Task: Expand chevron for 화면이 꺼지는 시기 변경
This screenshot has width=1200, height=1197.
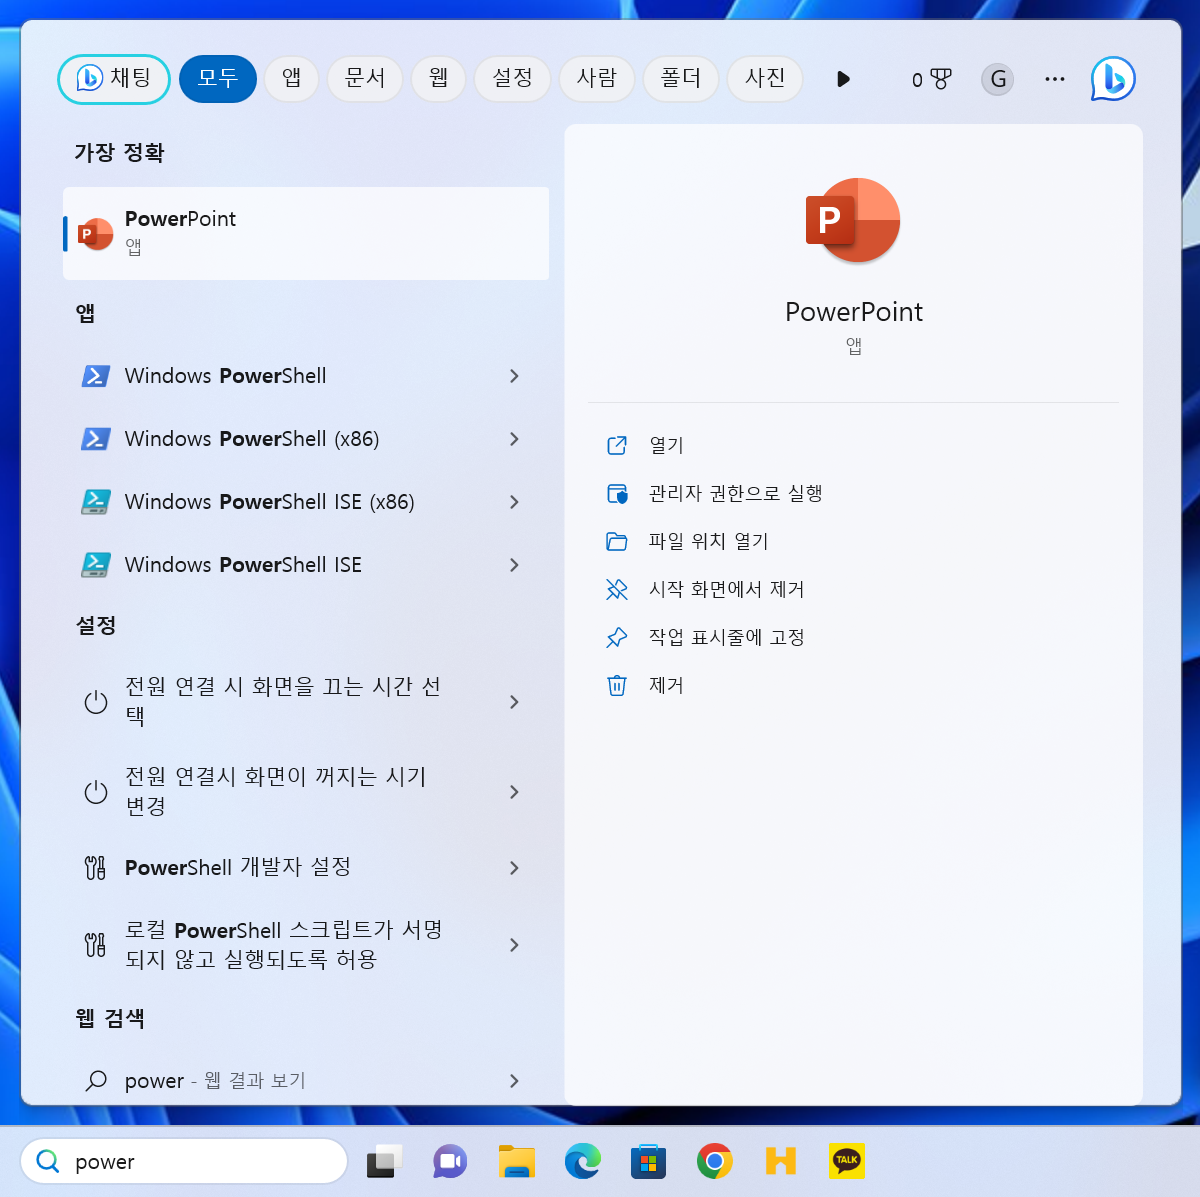Action: [514, 792]
